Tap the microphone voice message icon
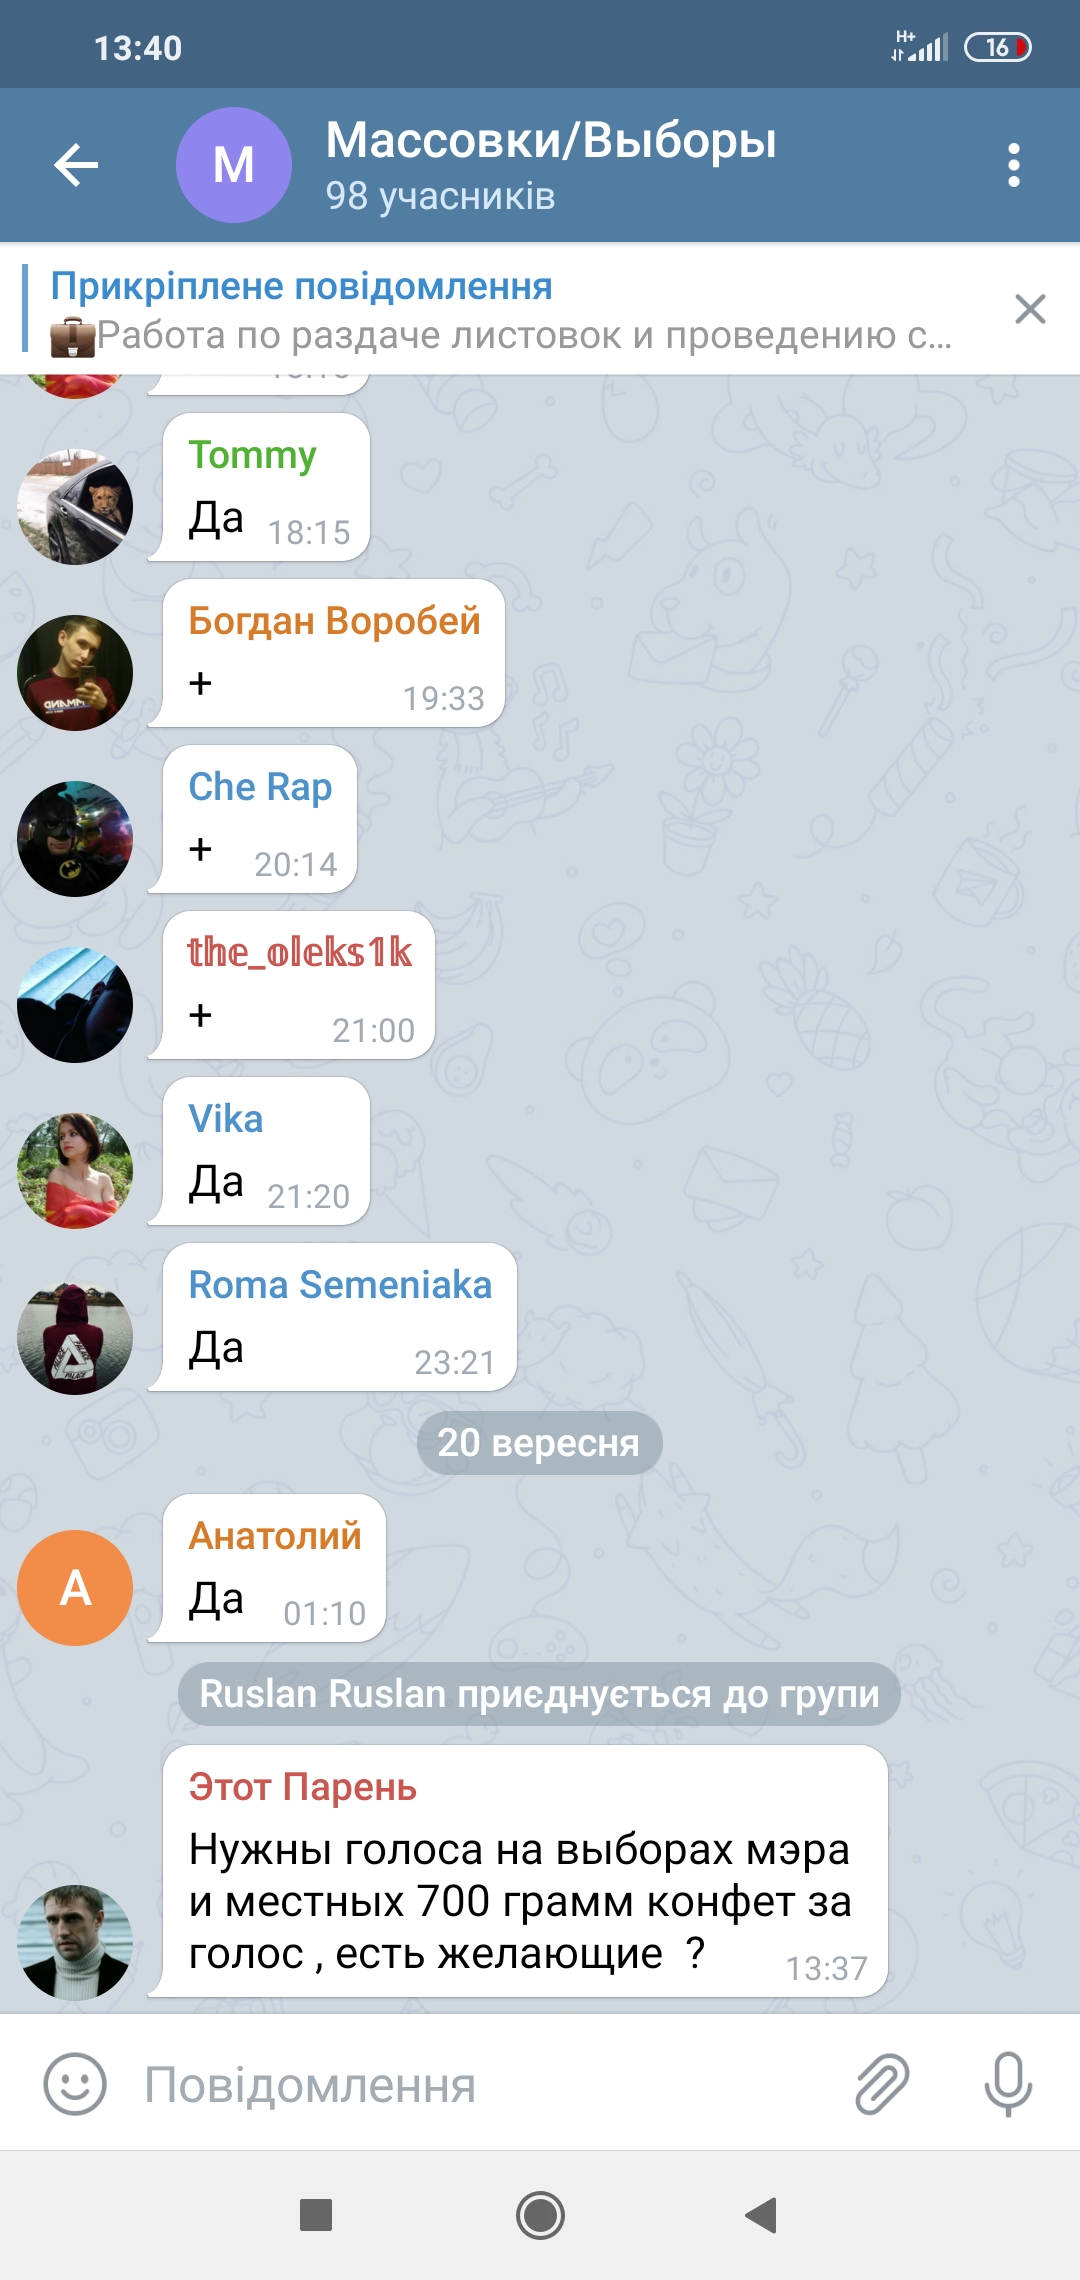The image size is (1080, 2280). pyautogui.click(x=1008, y=2084)
